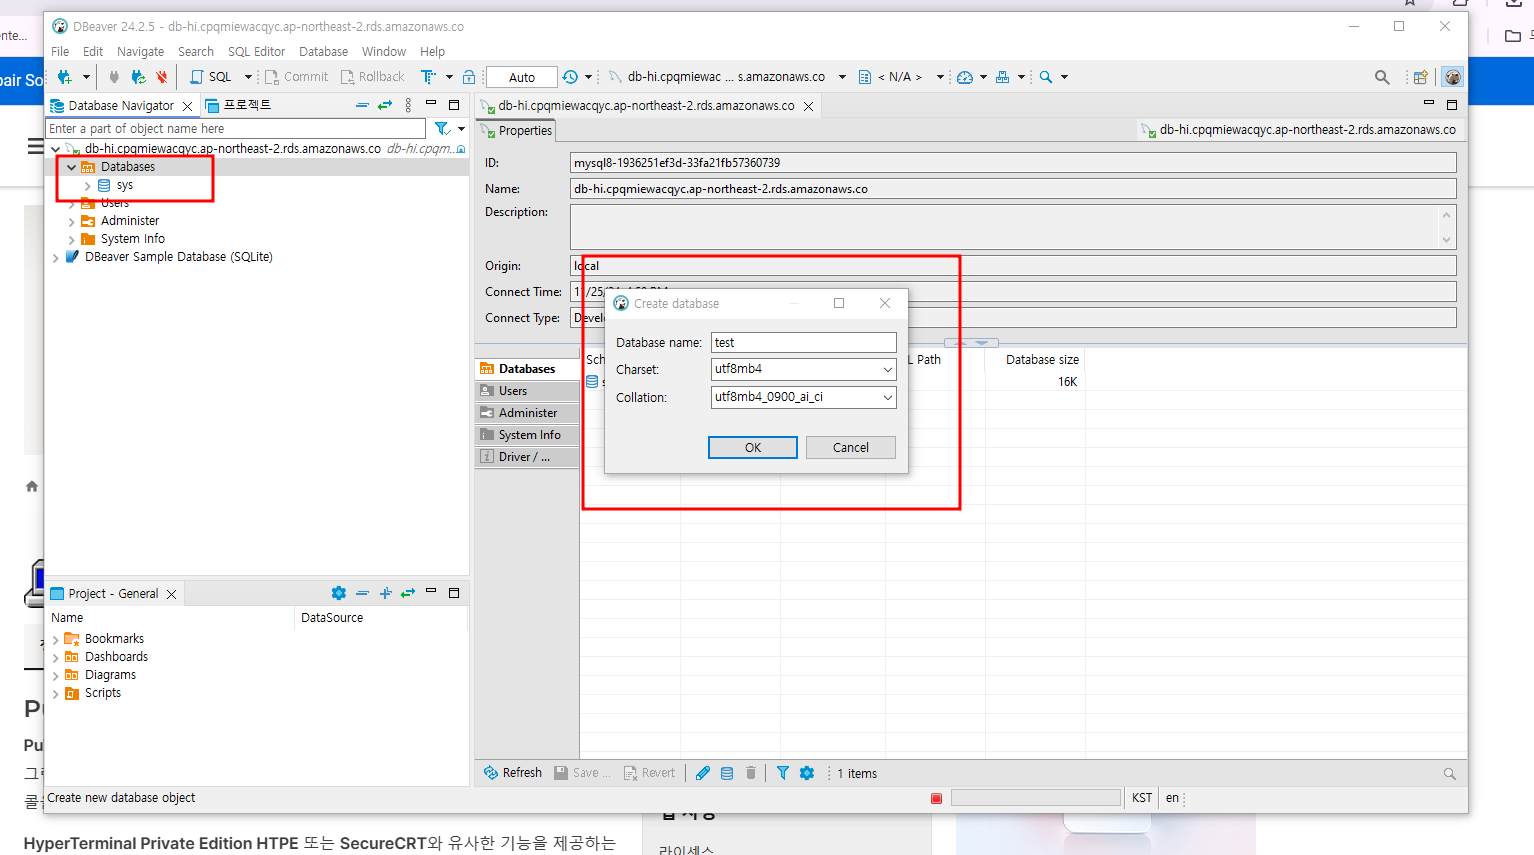
Task: Click the red stop icon in the status bar
Action: [x=937, y=798]
